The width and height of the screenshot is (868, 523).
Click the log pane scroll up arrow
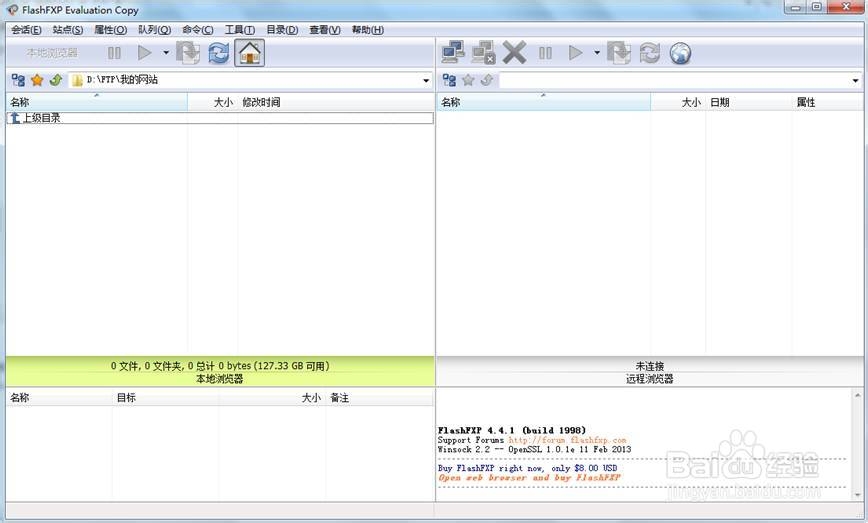(857, 395)
